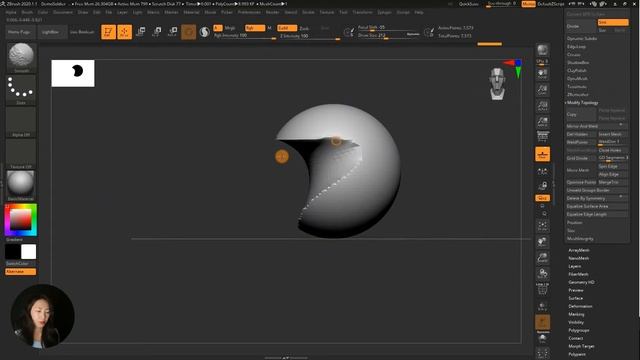Toggle the orange XYZ rotation button
Screen dimensions: 640x360
pos(542,198)
